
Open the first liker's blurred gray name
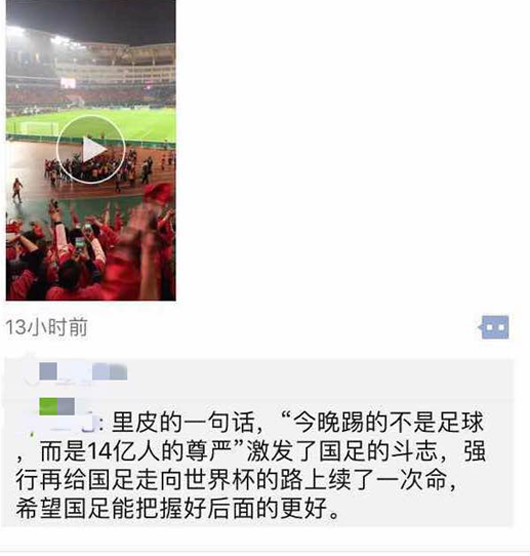(x=48, y=371)
